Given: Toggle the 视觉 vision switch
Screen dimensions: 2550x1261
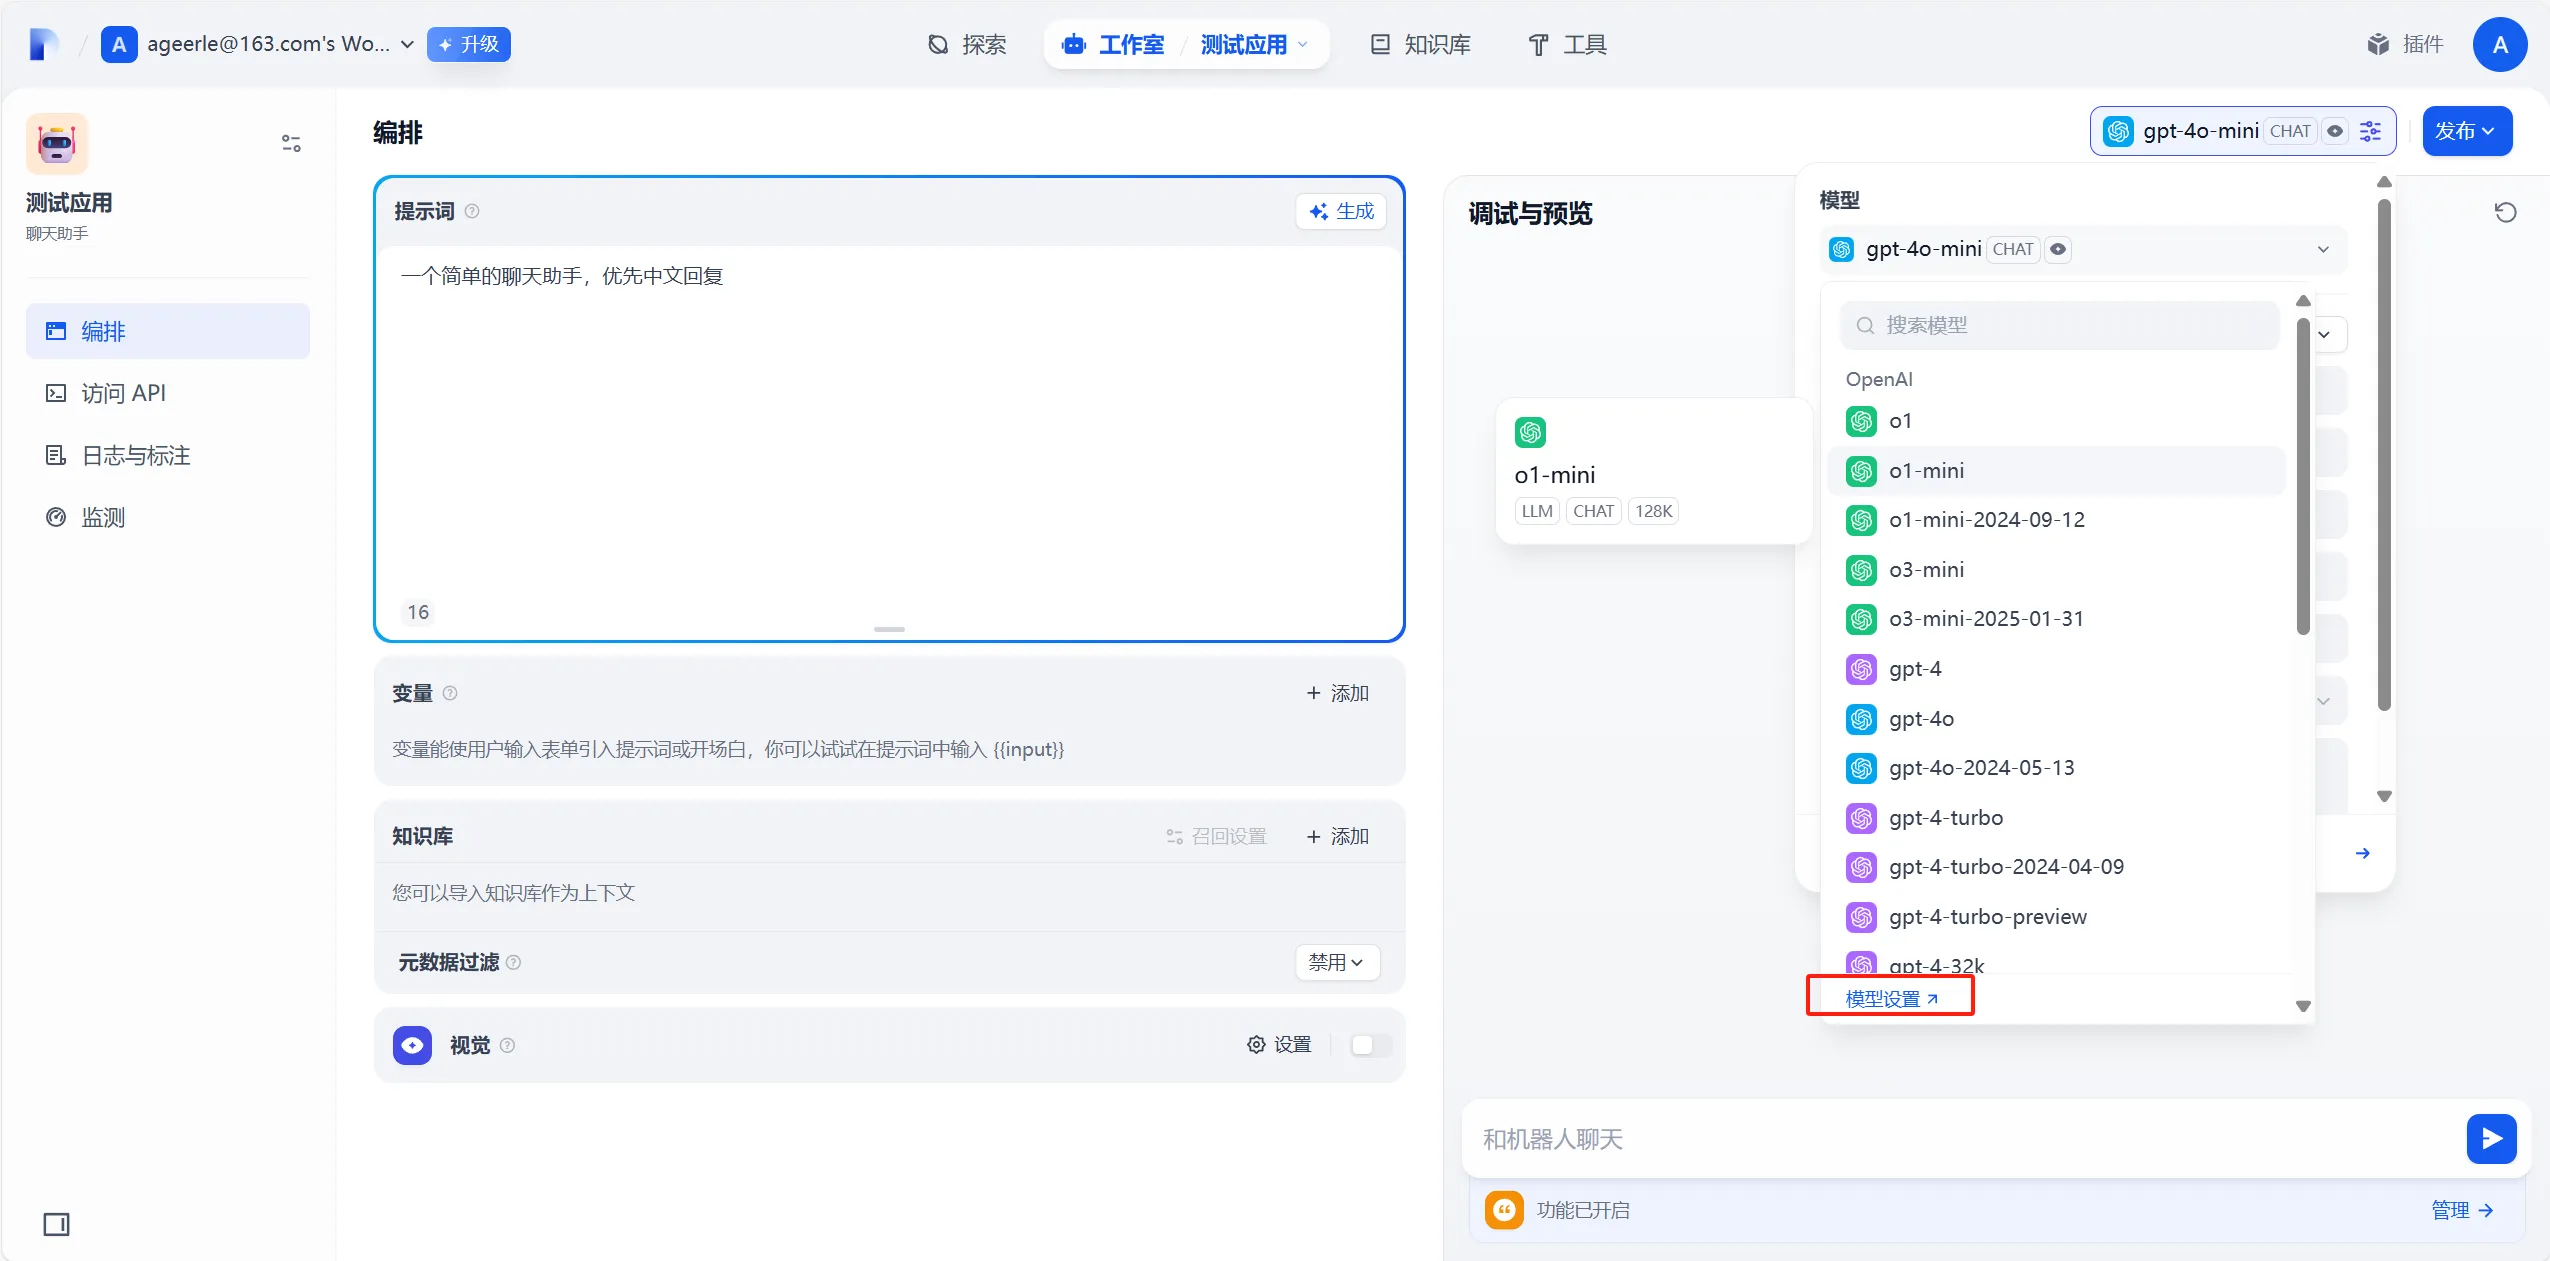Looking at the screenshot, I should click(x=1370, y=1045).
